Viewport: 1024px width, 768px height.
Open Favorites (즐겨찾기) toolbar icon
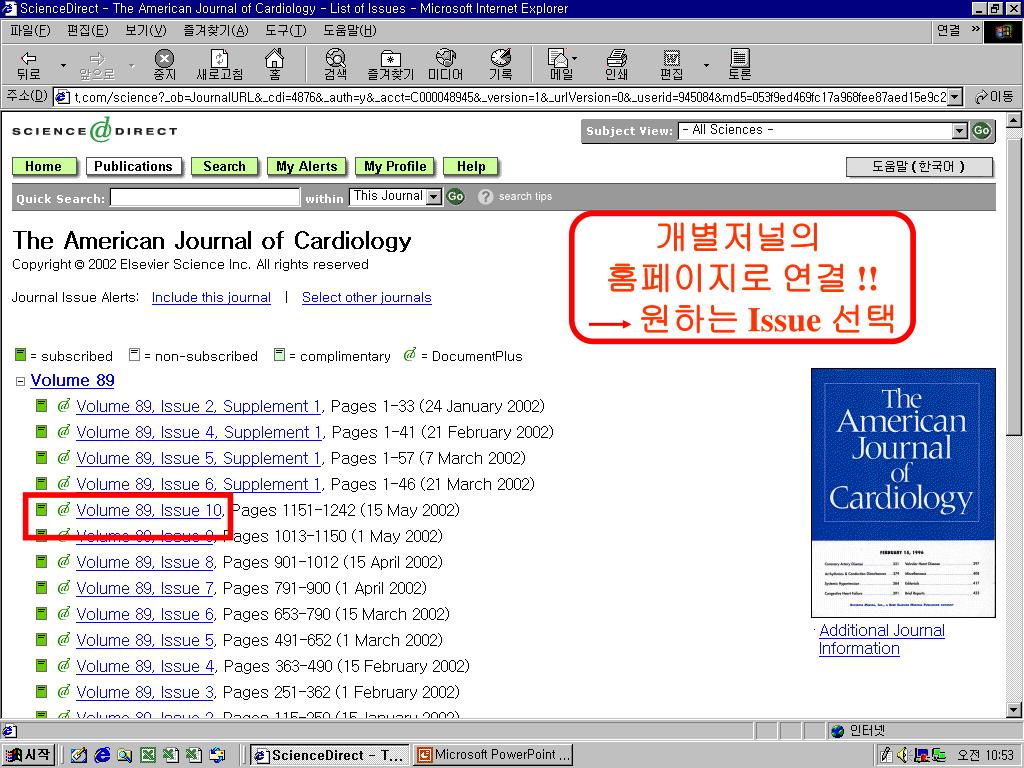pyautogui.click(x=391, y=65)
